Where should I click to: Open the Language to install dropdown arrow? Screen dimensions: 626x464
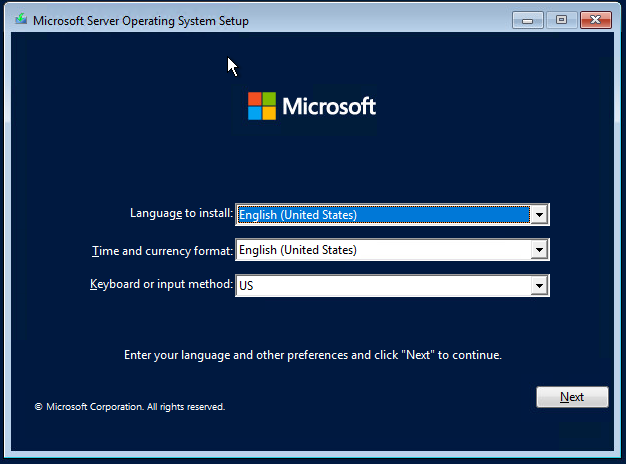click(539, 215)
